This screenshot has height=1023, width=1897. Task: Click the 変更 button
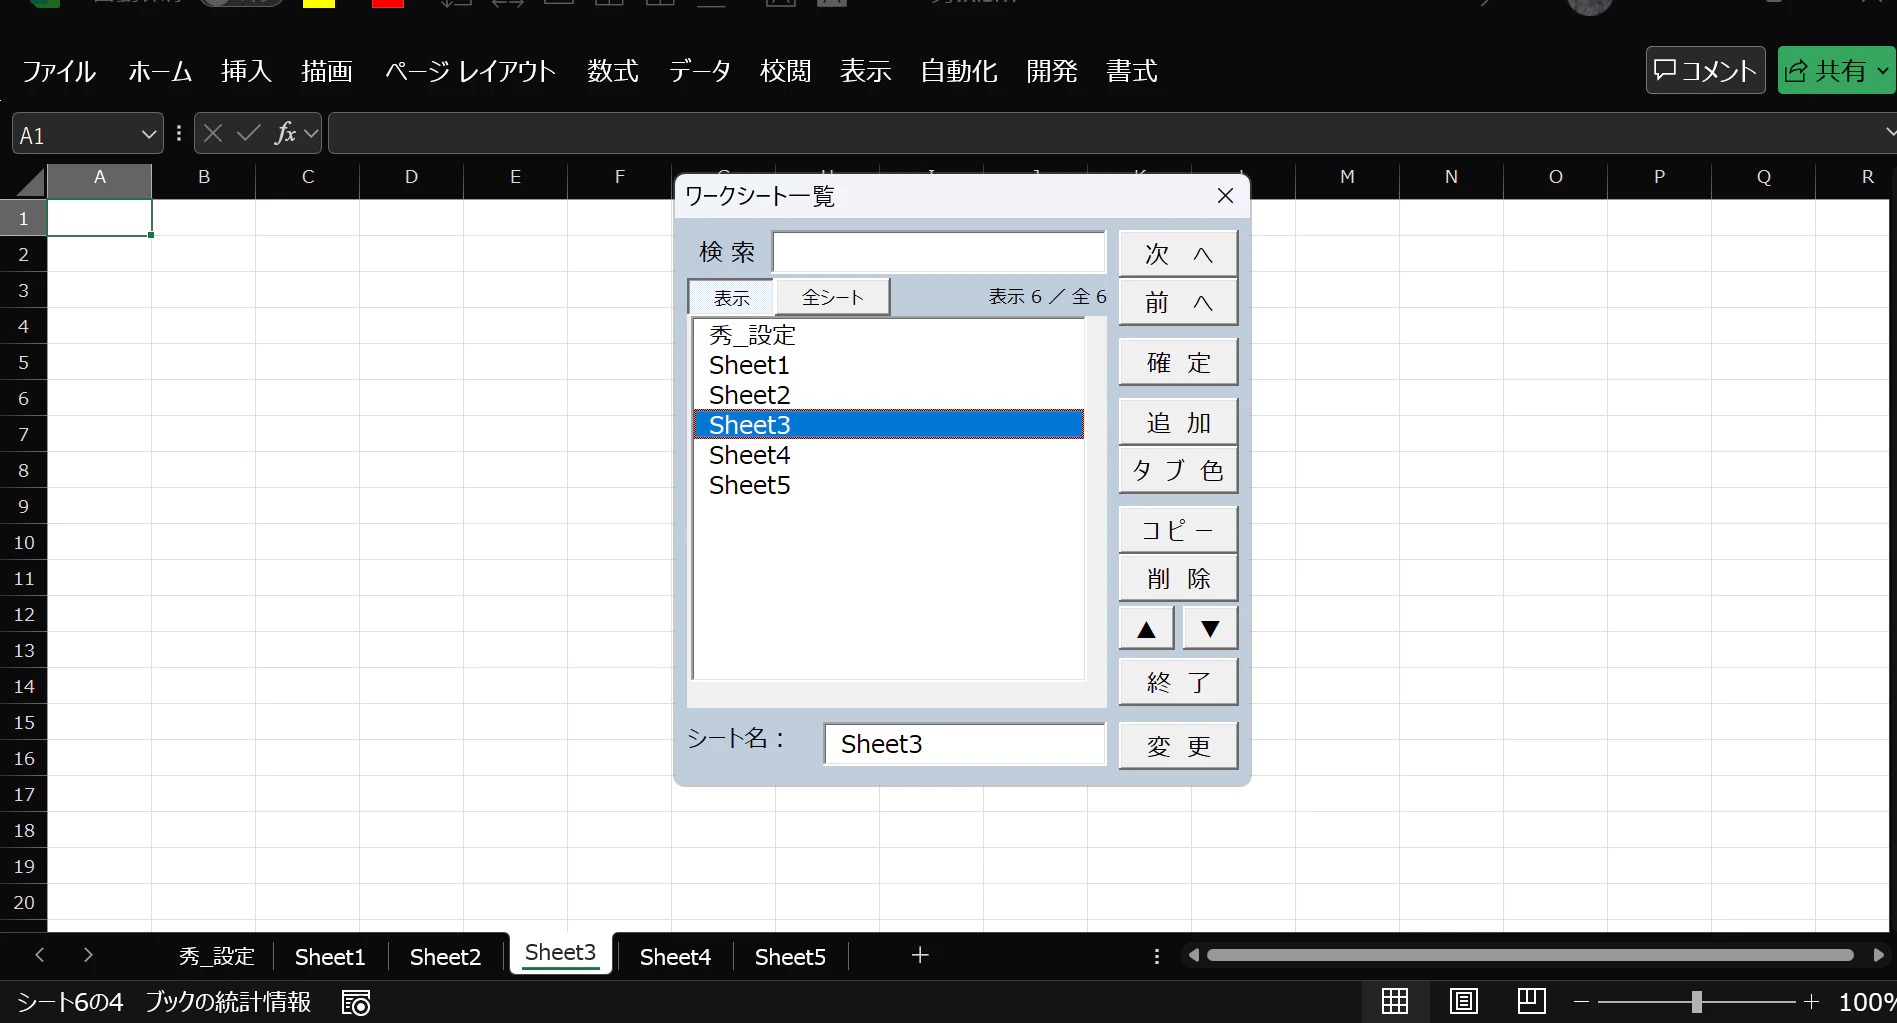pyautogui.click(x=1178, y=746)
